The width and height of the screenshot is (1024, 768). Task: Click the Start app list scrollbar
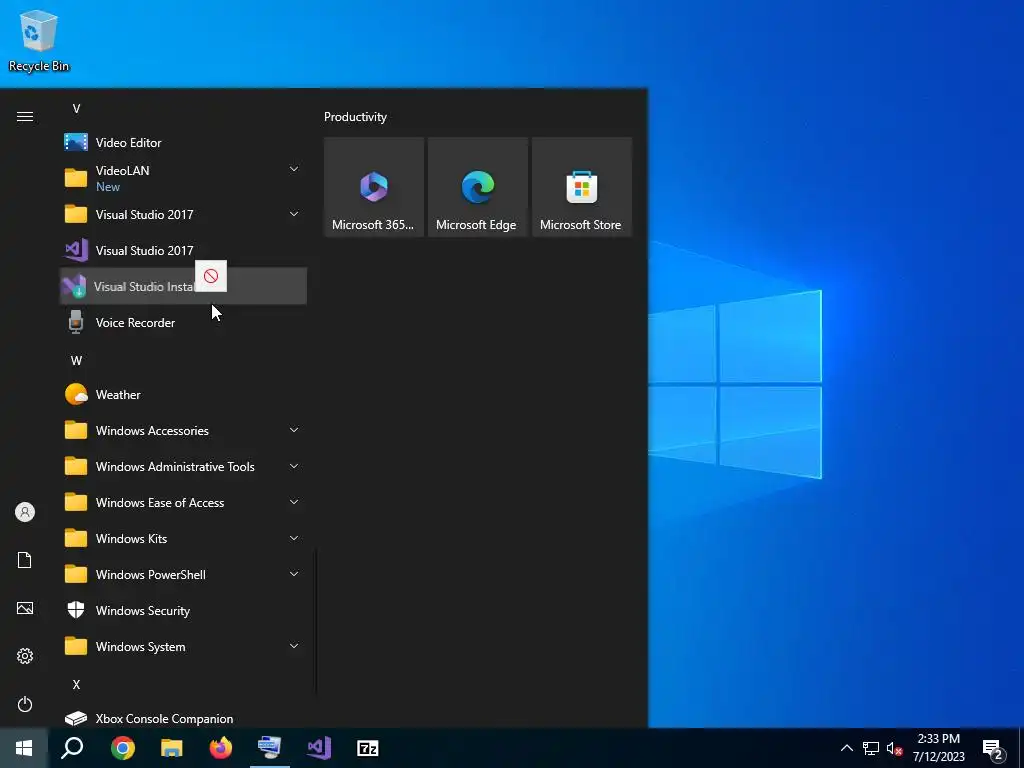[317, 620]
